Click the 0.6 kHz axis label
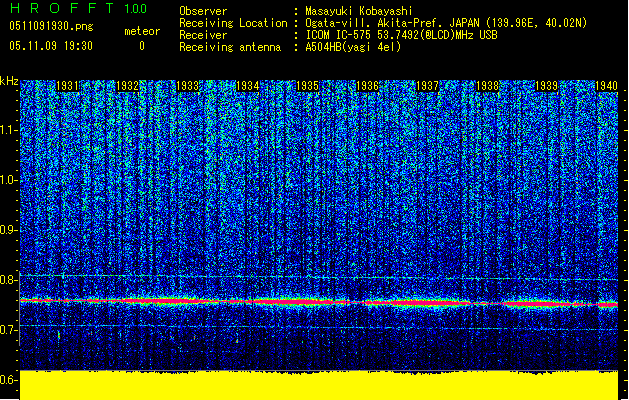This screenshot has height=400, width=629. 8,380
